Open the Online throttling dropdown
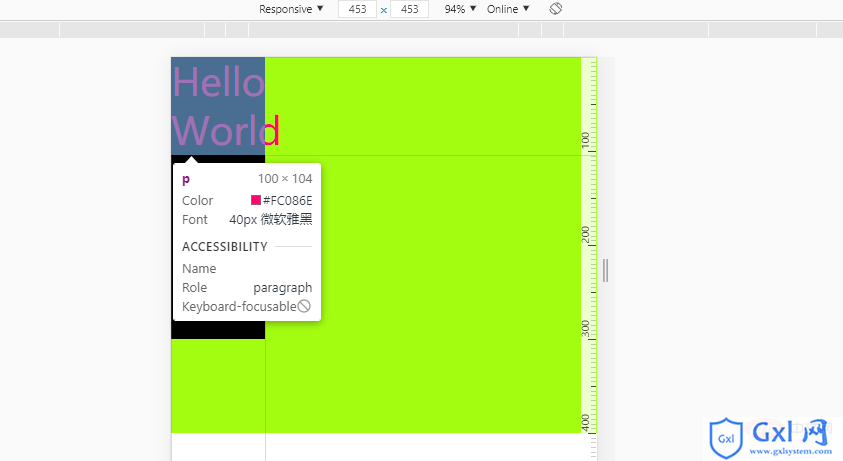Viewport: 843px width, 461px height. pyautogui.click(x=508, y=9)
